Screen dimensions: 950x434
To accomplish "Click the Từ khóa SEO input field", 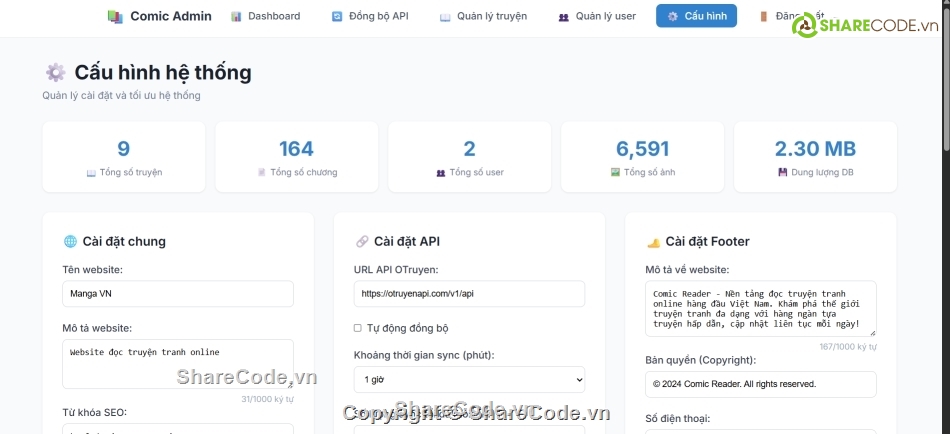I will [178, 429].
